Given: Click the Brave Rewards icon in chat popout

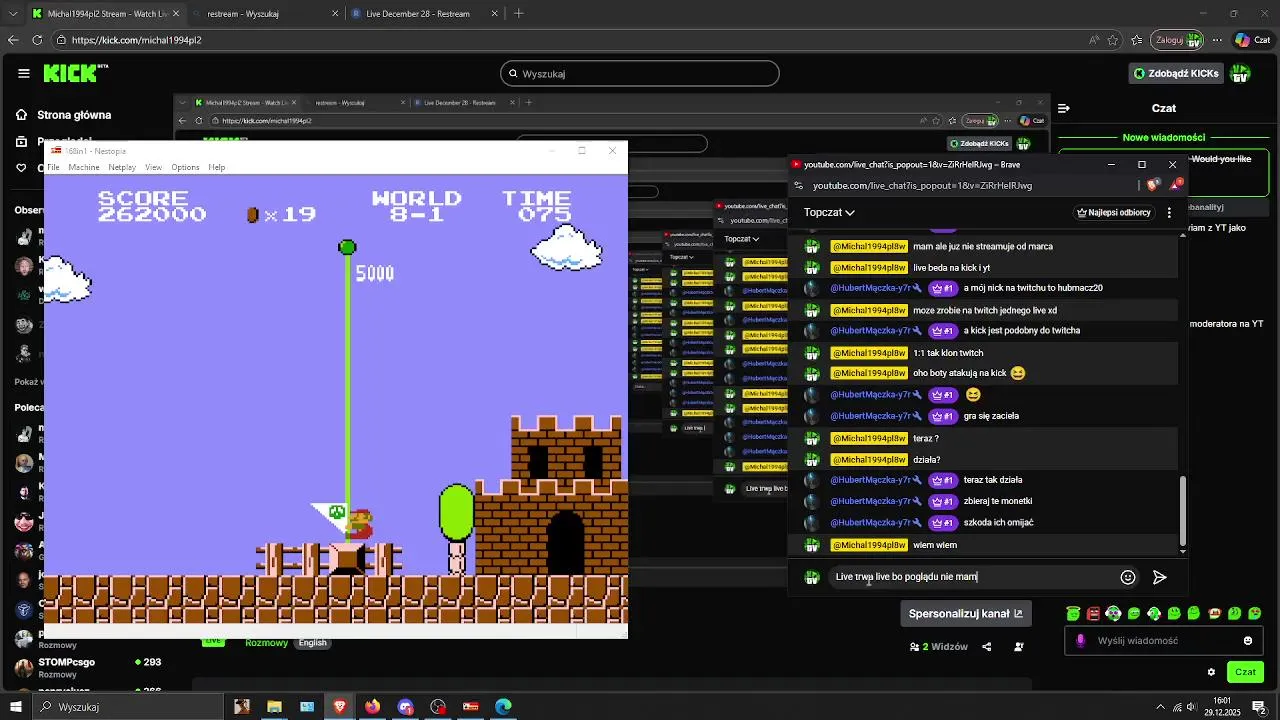Looking at the screenshot, I should pos(1177,185).
